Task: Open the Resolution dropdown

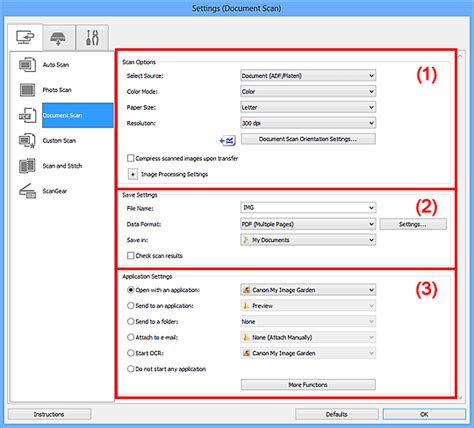Action: (x=308, y=123)
